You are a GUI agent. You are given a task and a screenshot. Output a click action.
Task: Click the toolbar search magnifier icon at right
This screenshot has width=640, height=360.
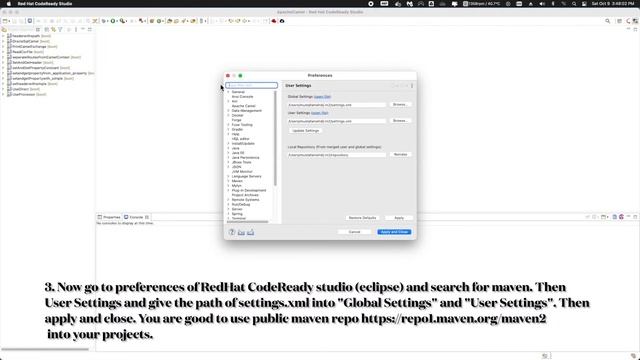click(608, 21)
